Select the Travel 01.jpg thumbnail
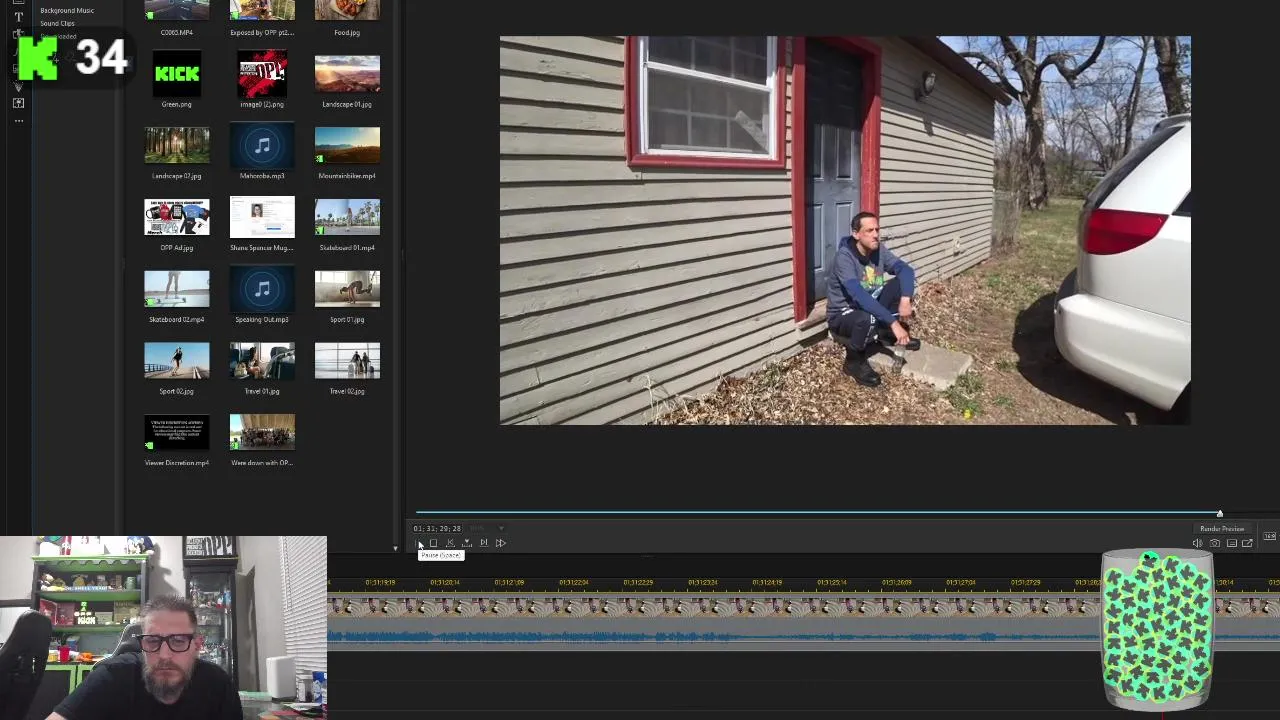Viewport: 1280px width, 720px height. tap(262, 362)
